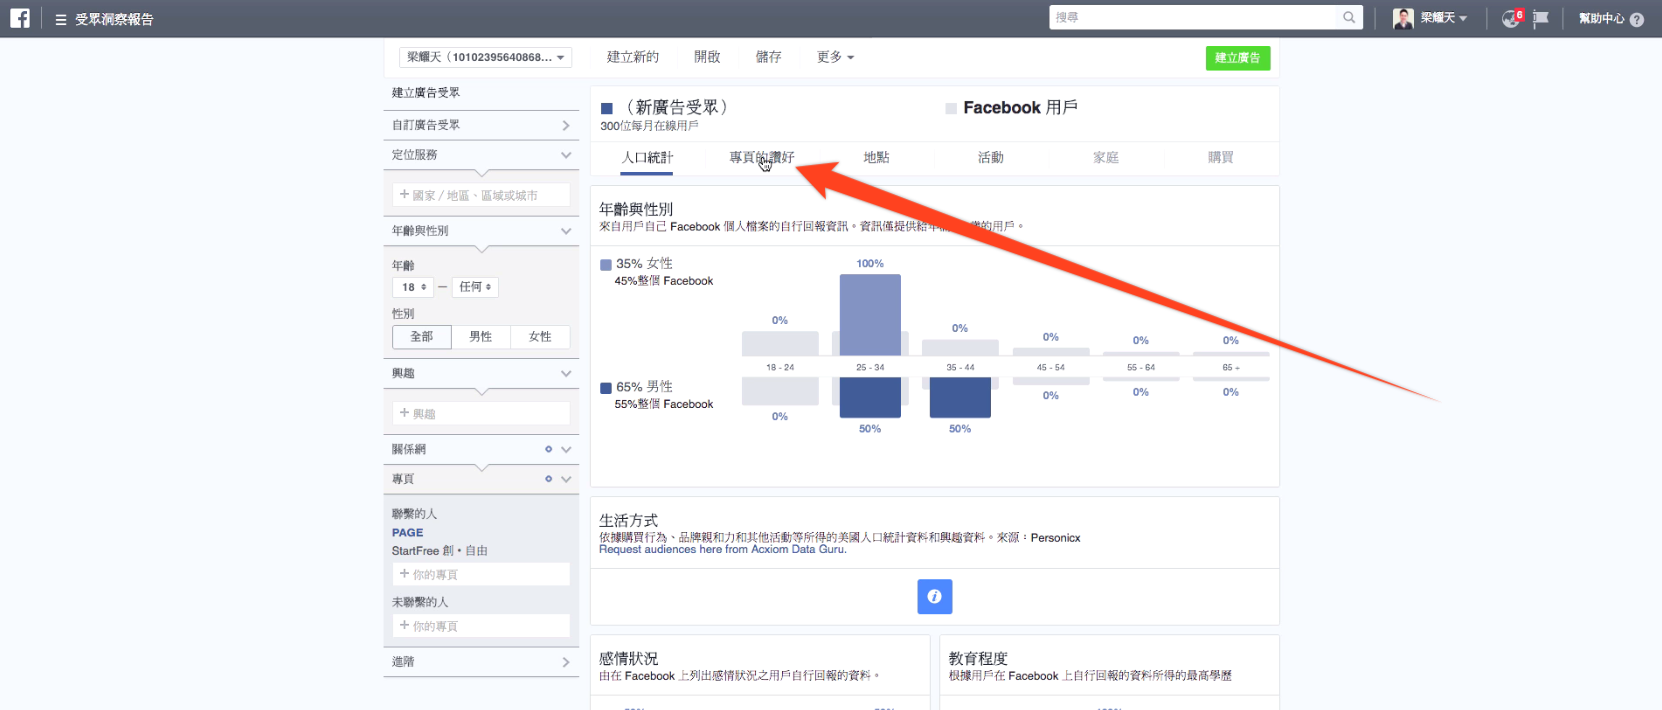Switch to the 購買 tab
This screenshot has height=710, width=1662.
coord(1221,157)
